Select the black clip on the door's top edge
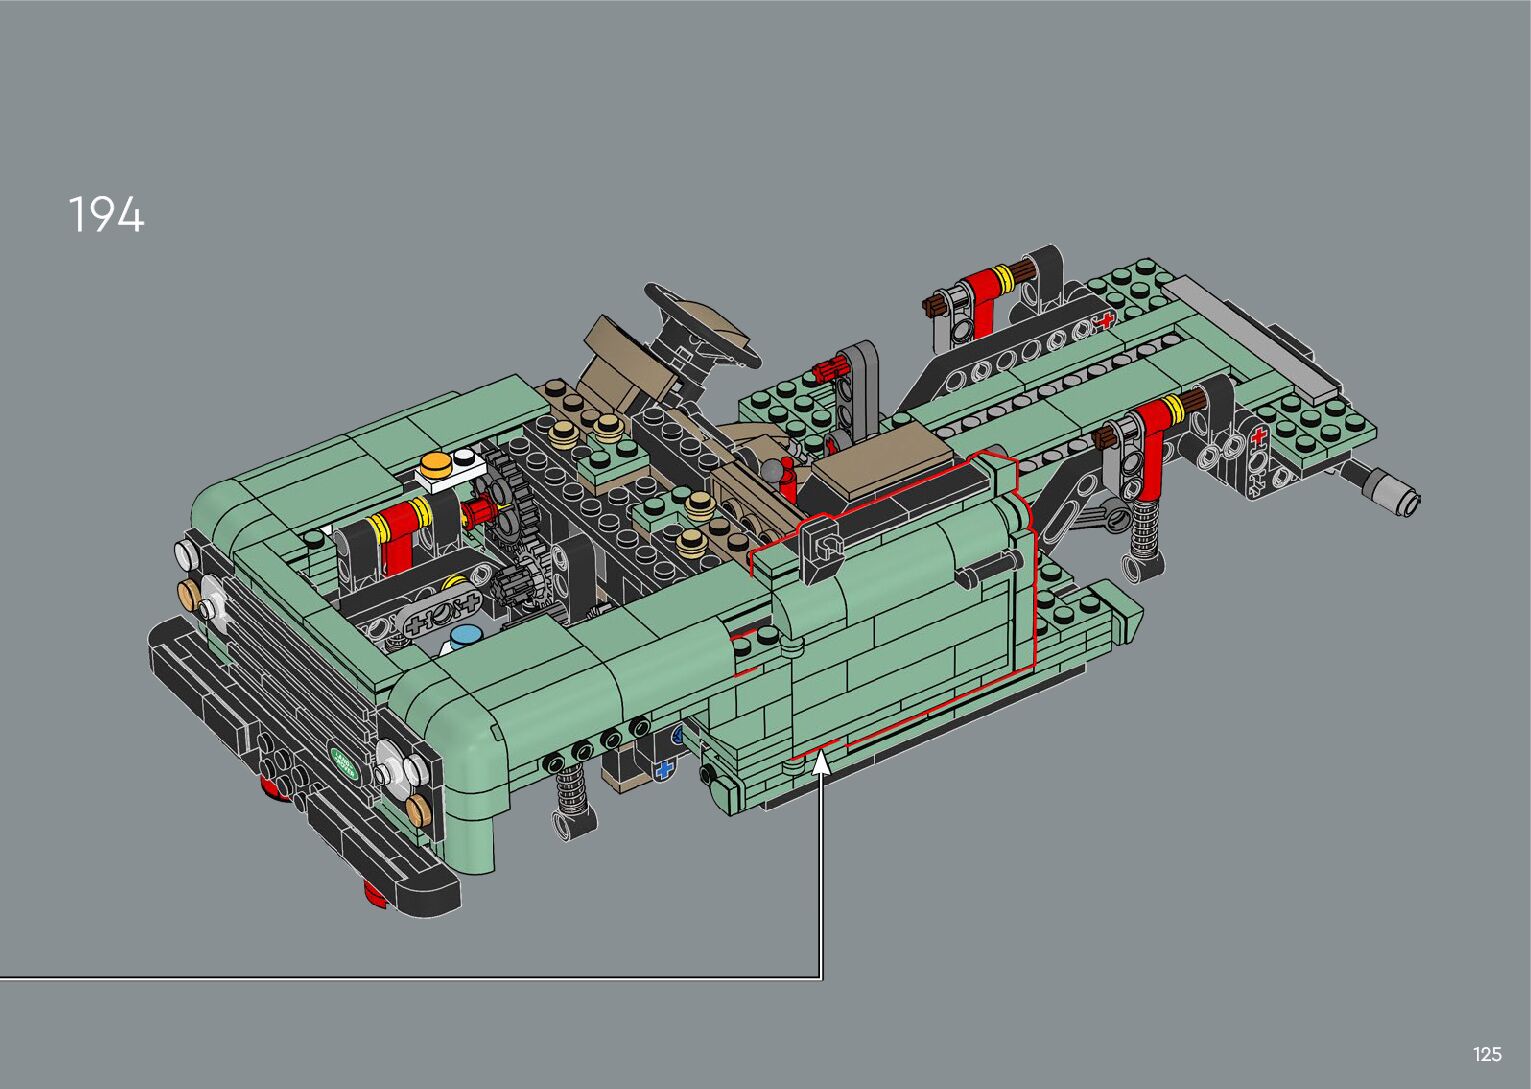1531x1089 pixels. pos(822,546)
